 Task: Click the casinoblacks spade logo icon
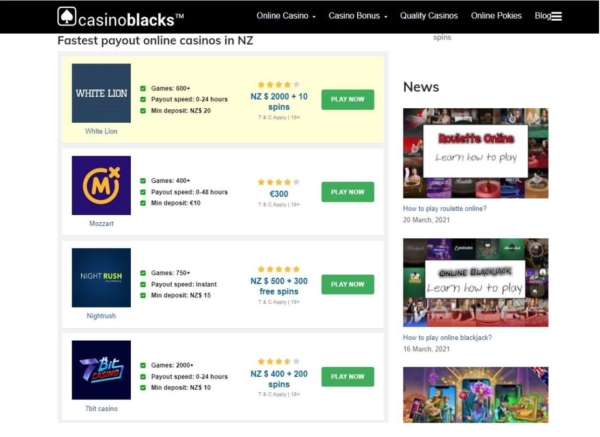coord(66,16)
